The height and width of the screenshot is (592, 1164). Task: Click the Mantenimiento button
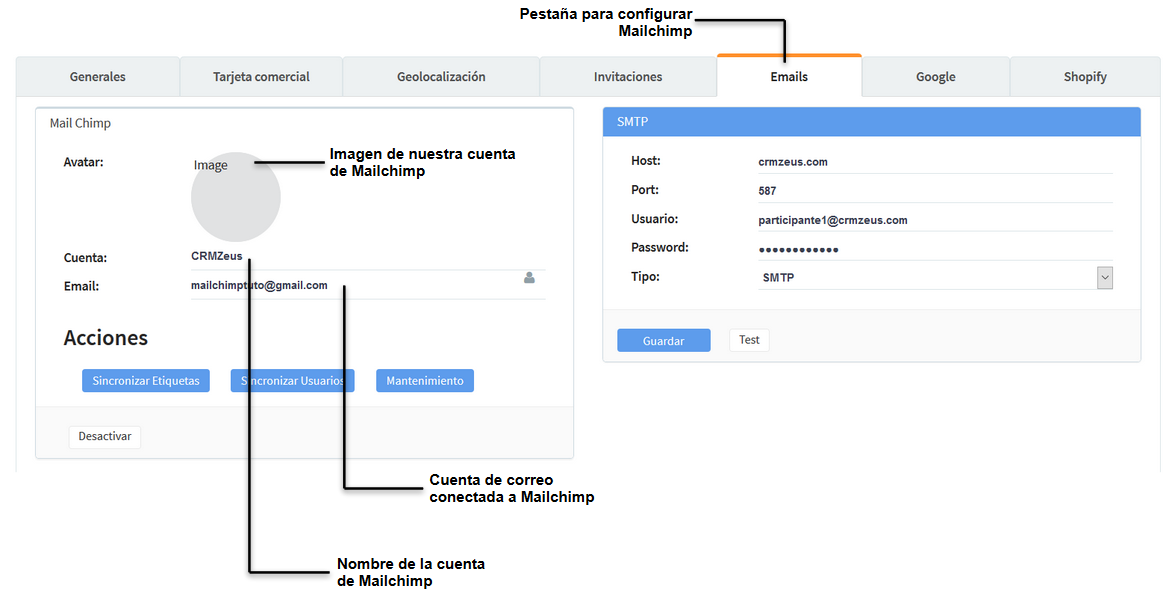[425, 380]
